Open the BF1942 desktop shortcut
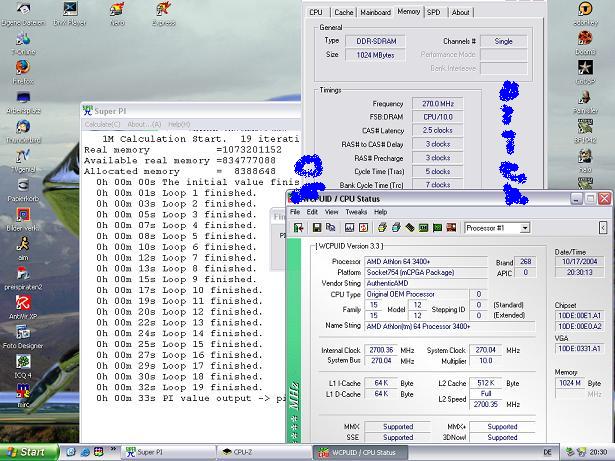 [x=585, y=131]
